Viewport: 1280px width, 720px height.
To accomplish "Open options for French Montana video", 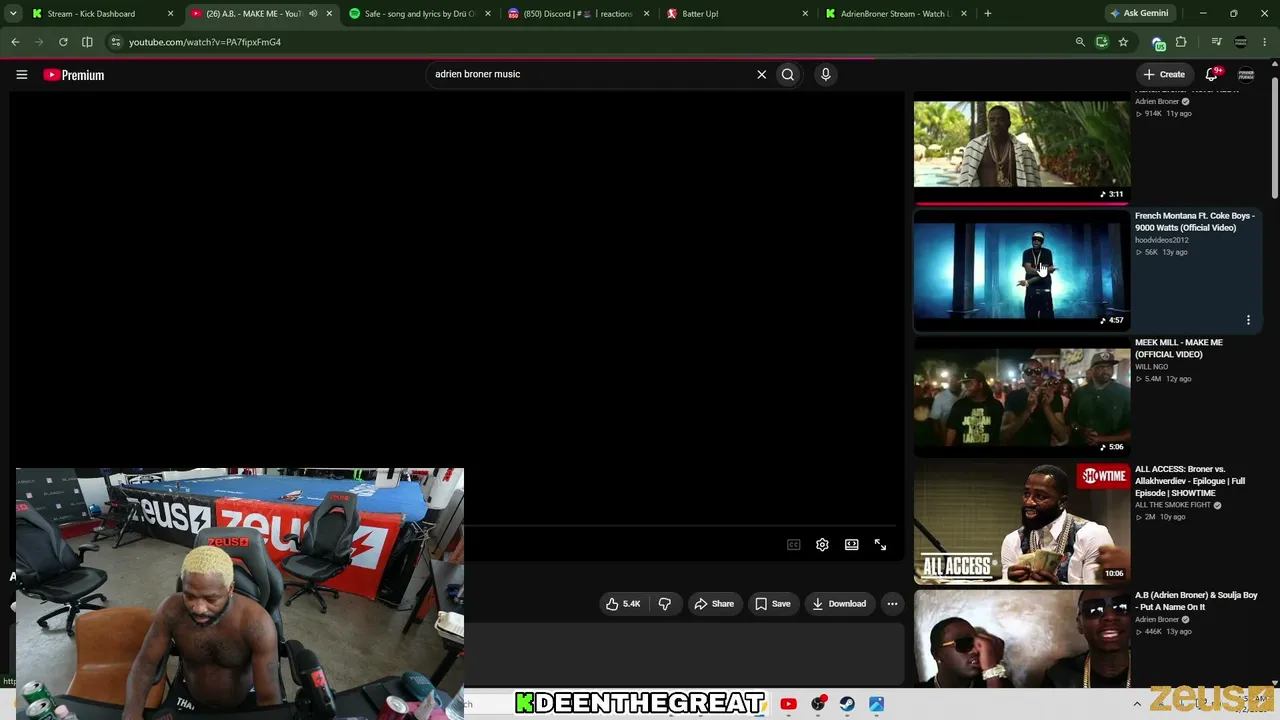I will 1248,320.
